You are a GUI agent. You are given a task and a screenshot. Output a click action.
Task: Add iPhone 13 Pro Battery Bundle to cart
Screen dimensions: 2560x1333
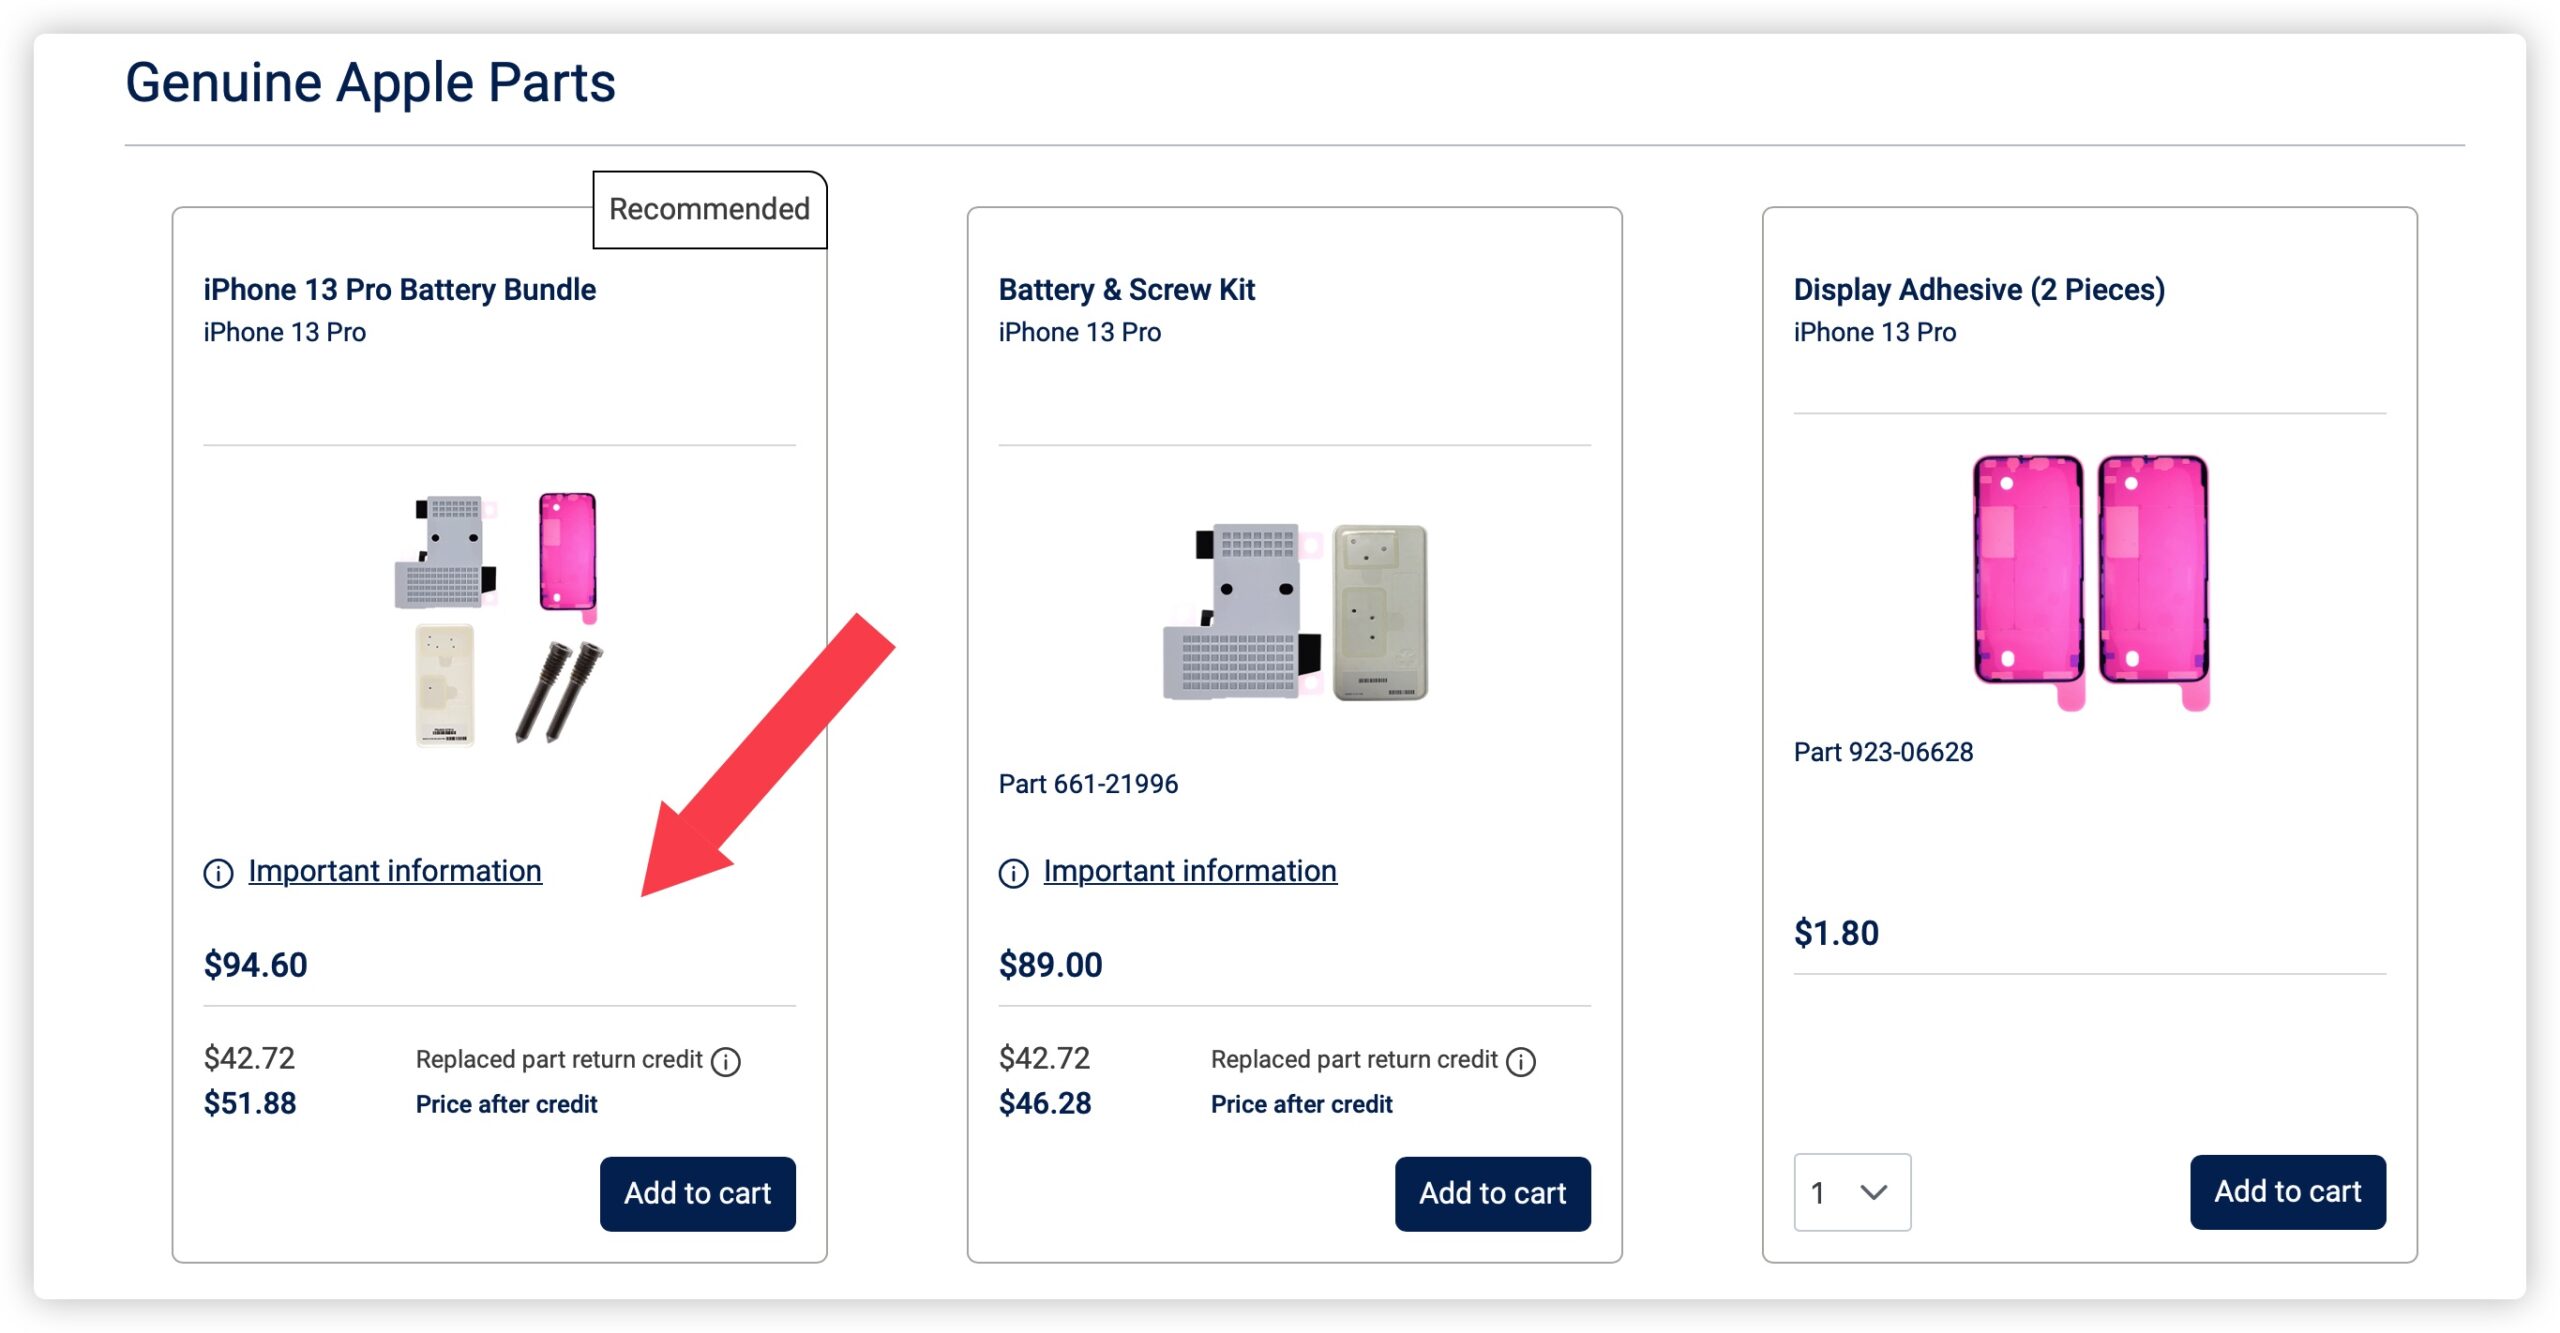(697, 1193)
